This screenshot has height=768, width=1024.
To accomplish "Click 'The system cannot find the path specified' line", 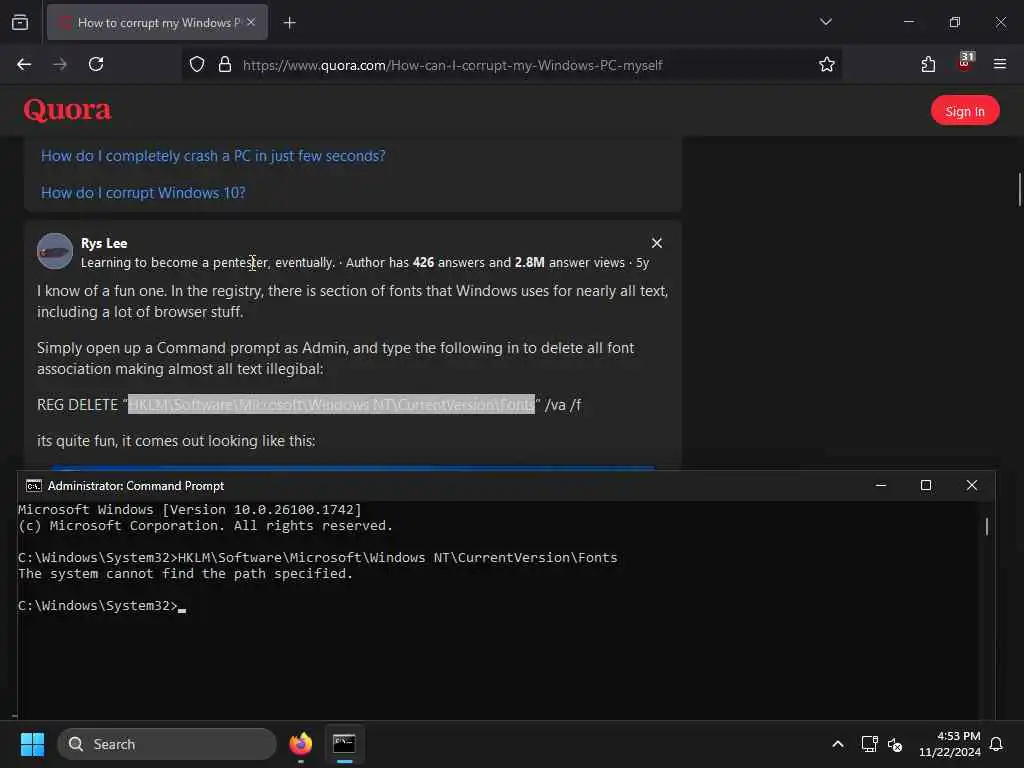I will coord(185,574).
